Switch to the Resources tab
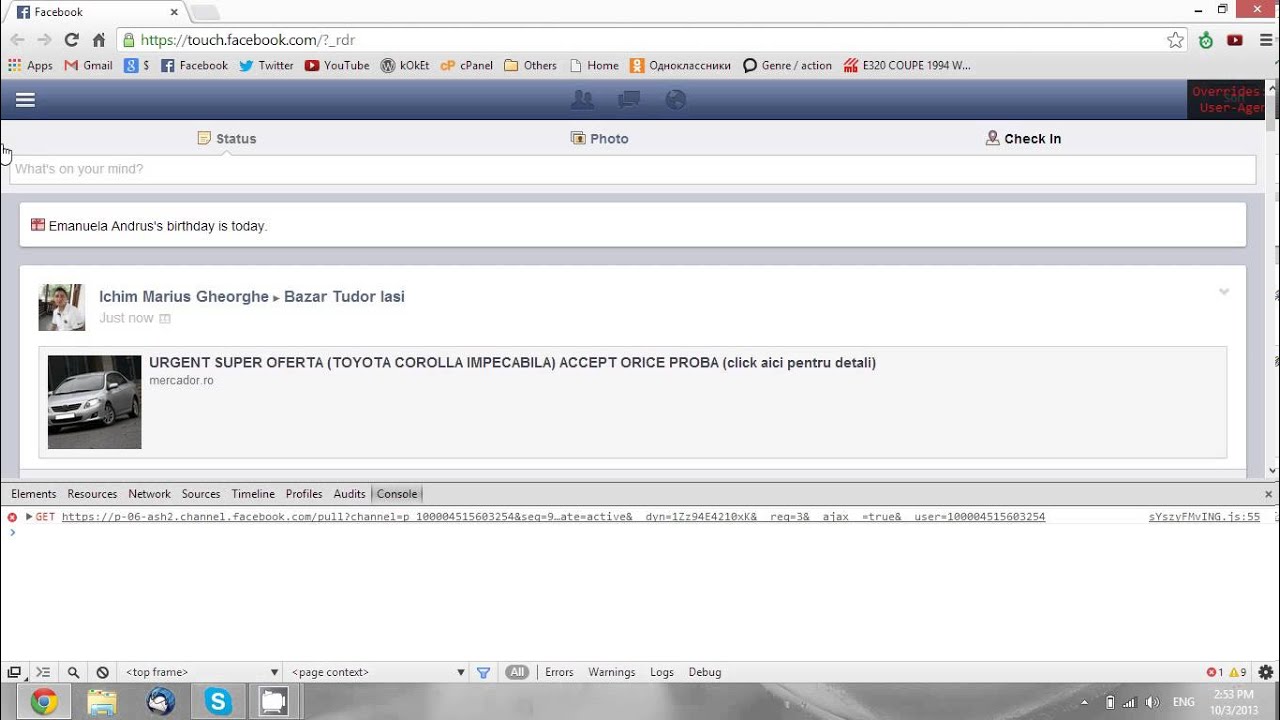Viewport: 1280px width, 720px height. 92,494
